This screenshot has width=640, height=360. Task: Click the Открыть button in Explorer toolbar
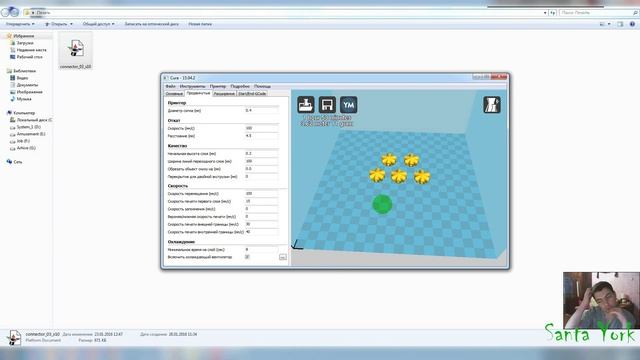(59, 24)
